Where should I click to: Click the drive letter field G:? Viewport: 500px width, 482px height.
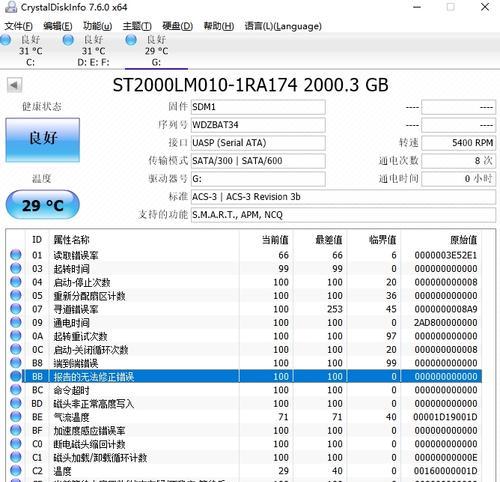click(258, 179)
